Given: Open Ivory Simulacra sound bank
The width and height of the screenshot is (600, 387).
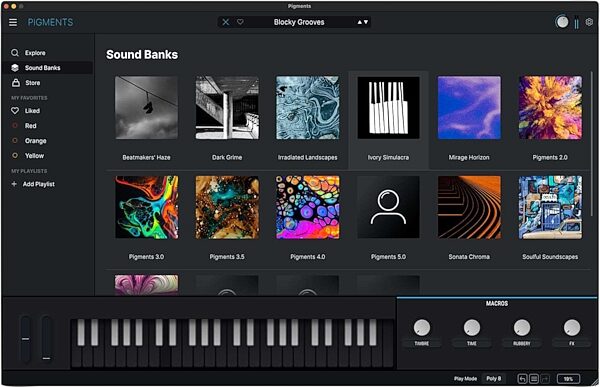Looking at the screenshot, I should pyautogui.click(x=388, y=108).
